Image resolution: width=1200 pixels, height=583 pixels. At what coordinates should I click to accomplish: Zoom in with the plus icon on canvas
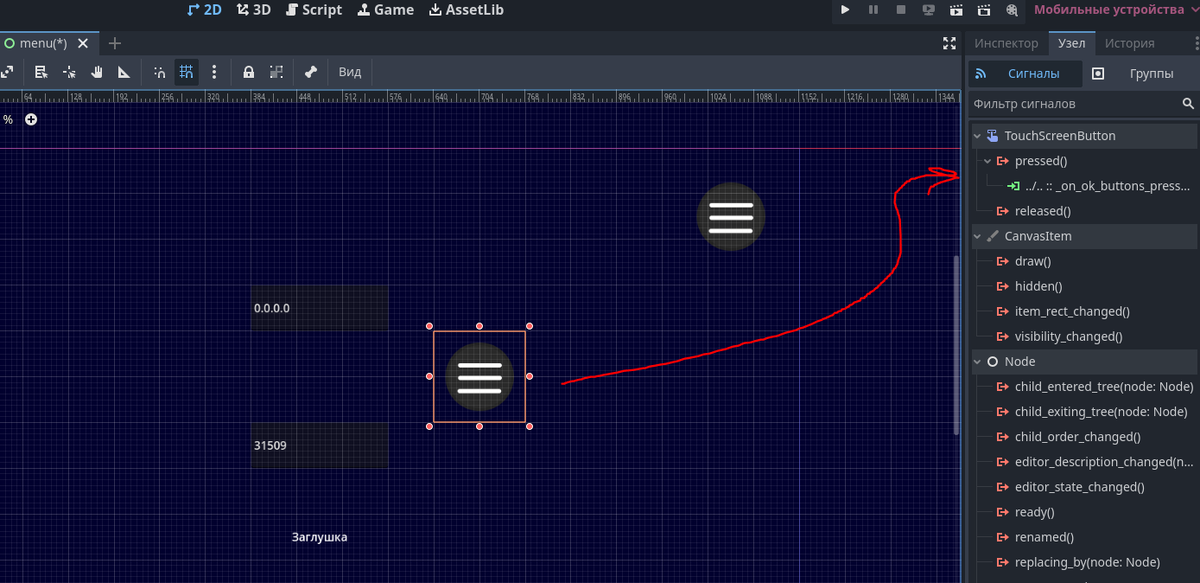31,119
